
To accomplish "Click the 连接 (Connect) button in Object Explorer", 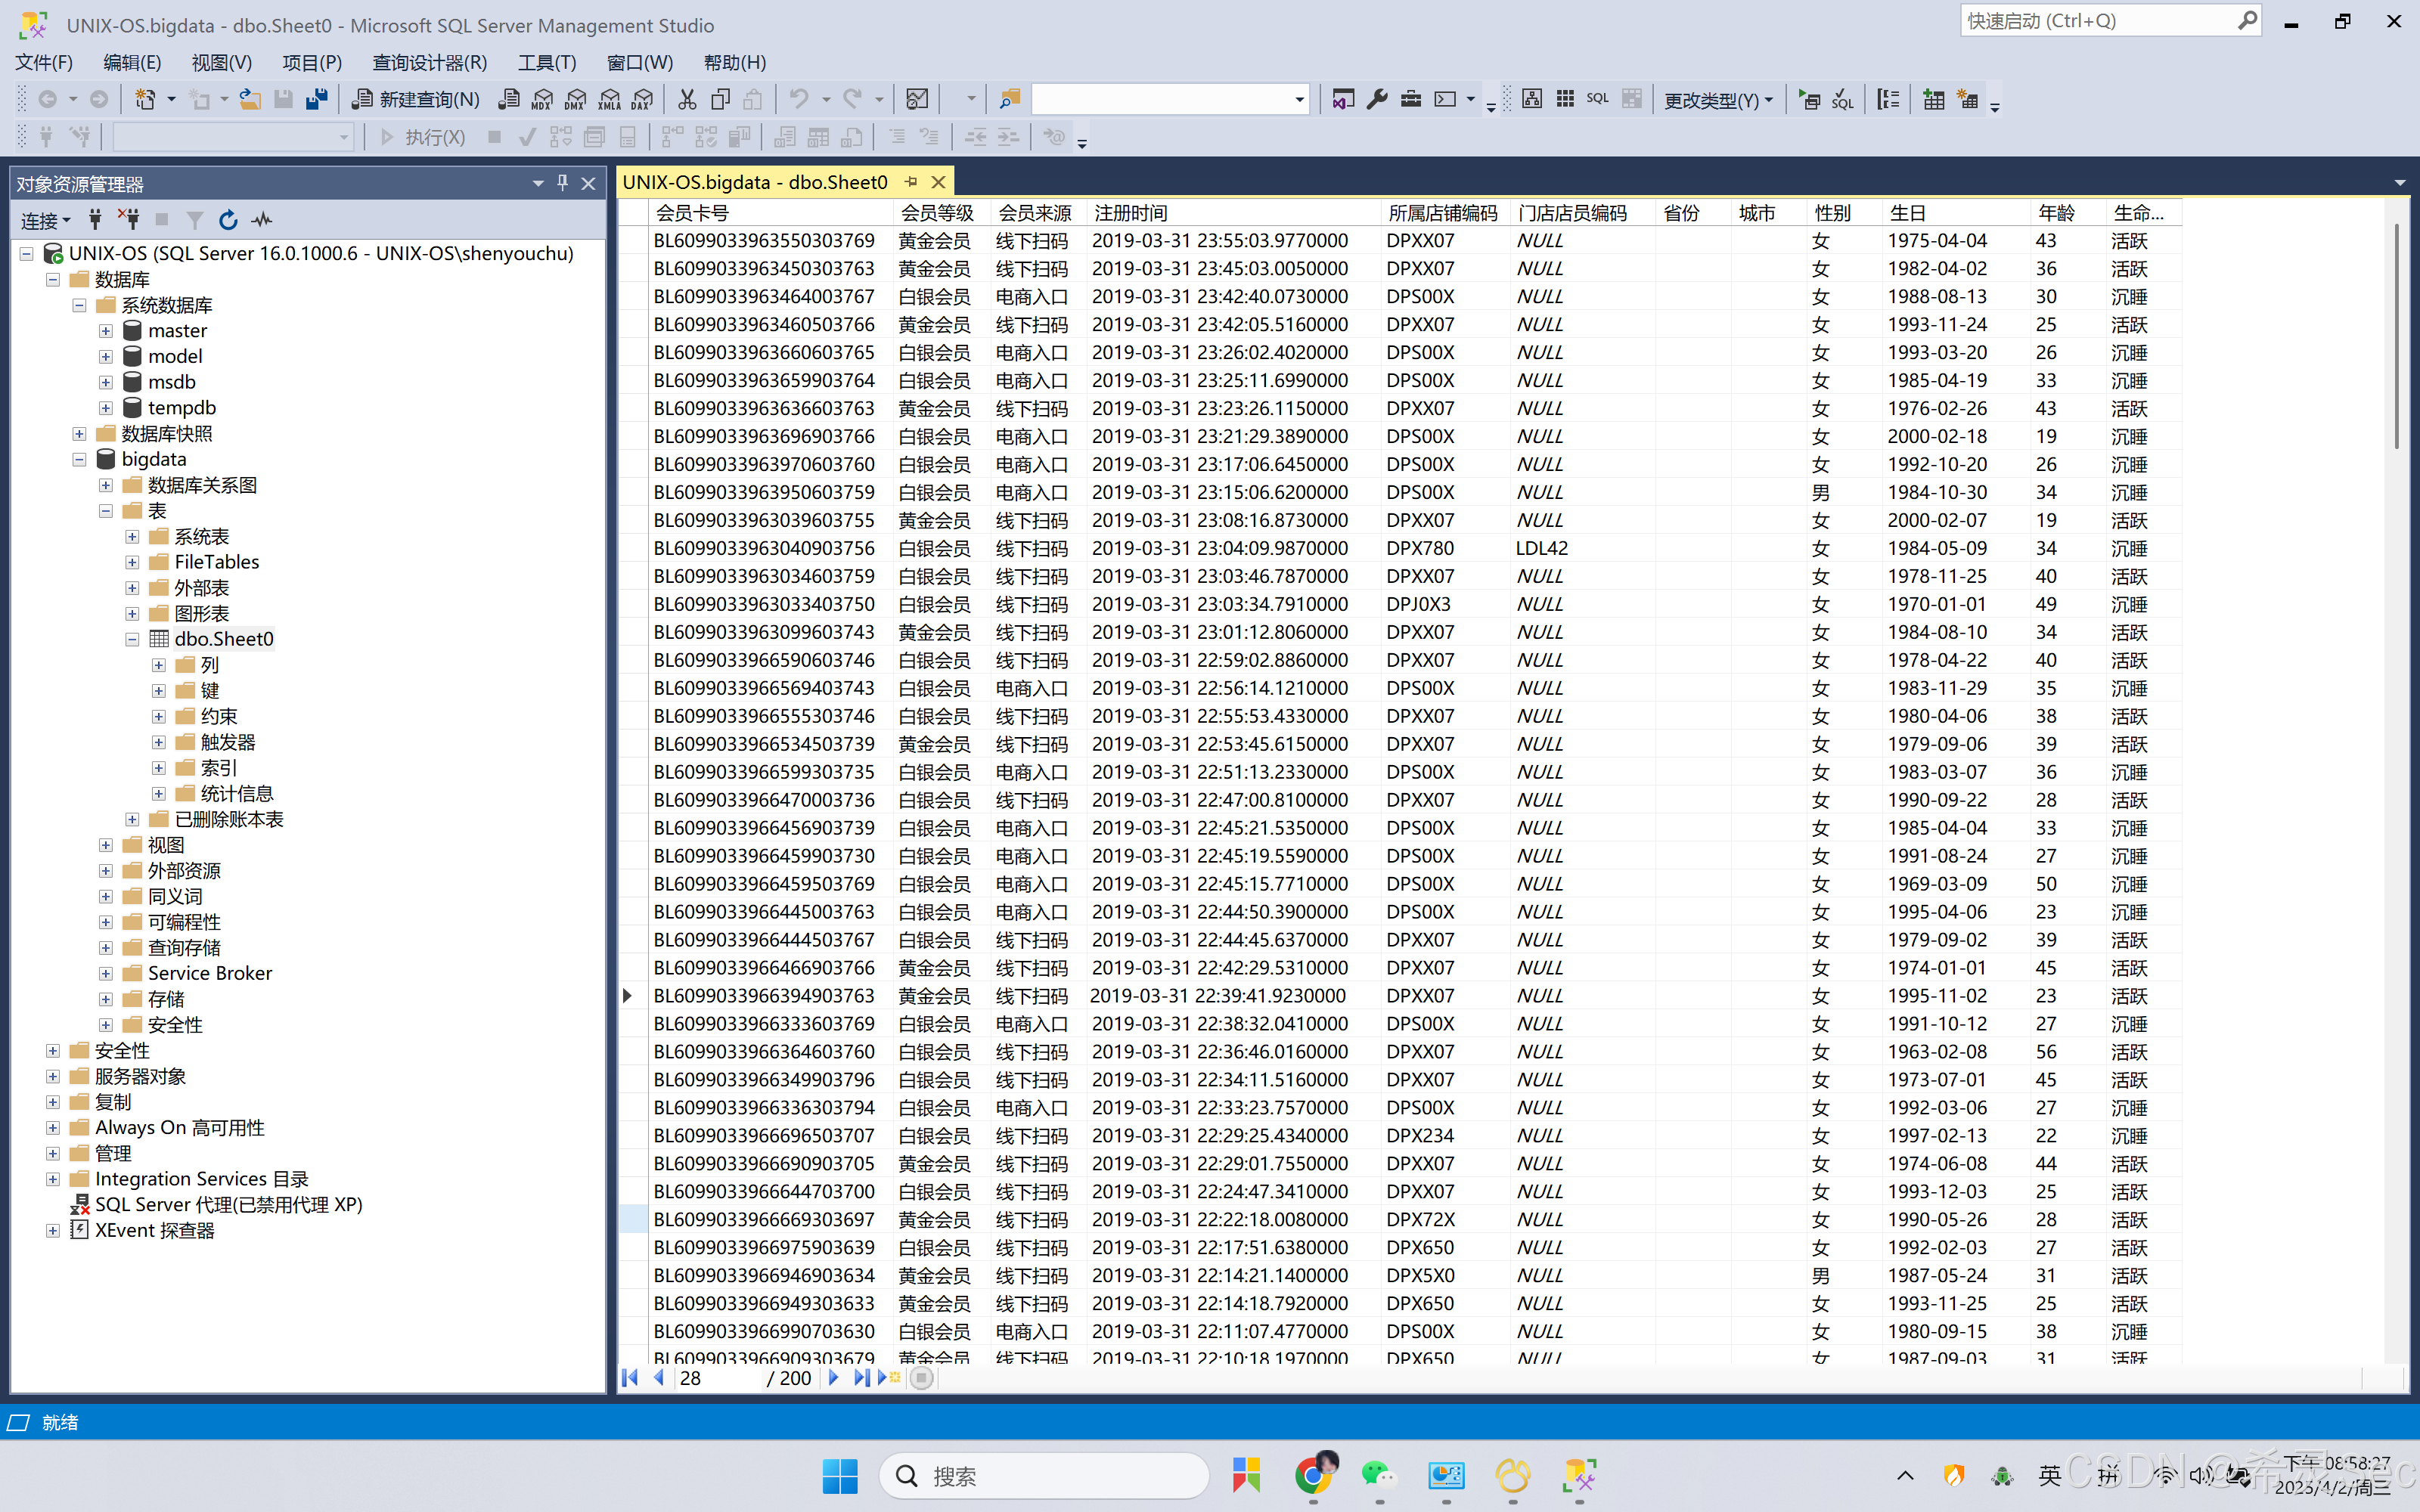I will pyautogui.click(x=45, y=220).
